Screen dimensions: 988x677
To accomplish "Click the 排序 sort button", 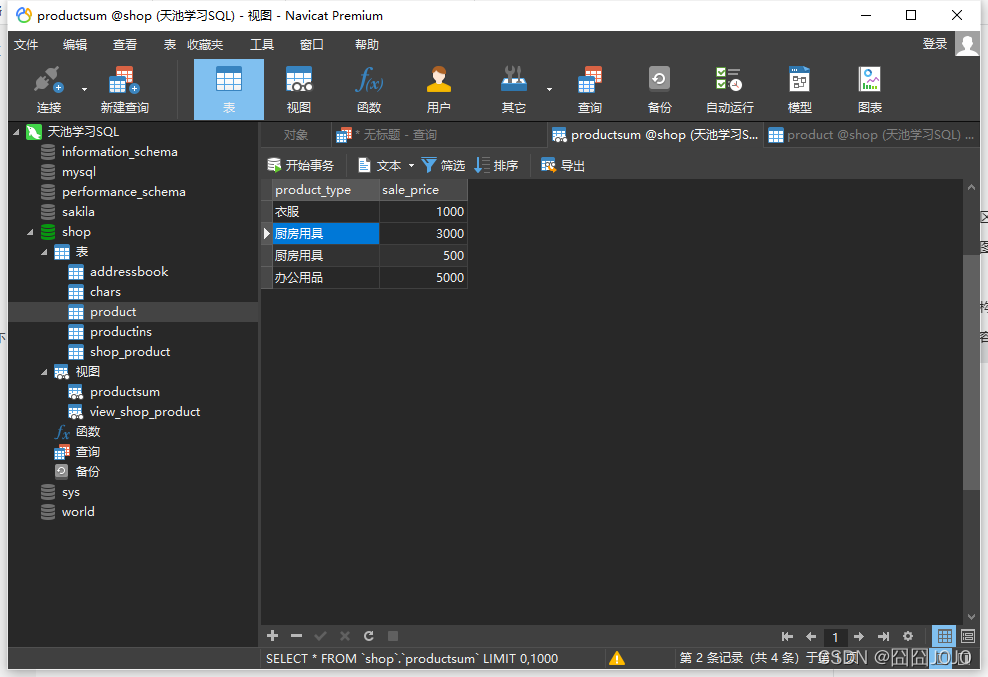I will [497, 165].
